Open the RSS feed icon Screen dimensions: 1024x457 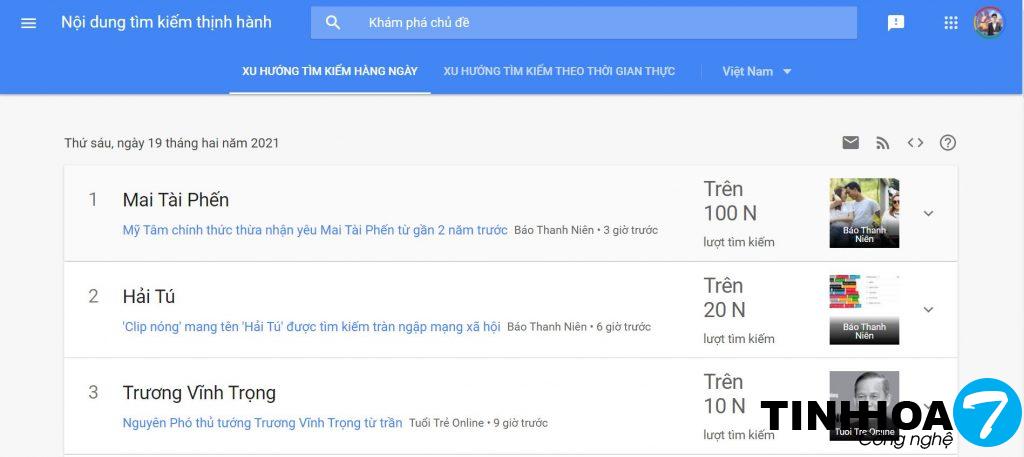pyautogui.click(x=883, y=143)
